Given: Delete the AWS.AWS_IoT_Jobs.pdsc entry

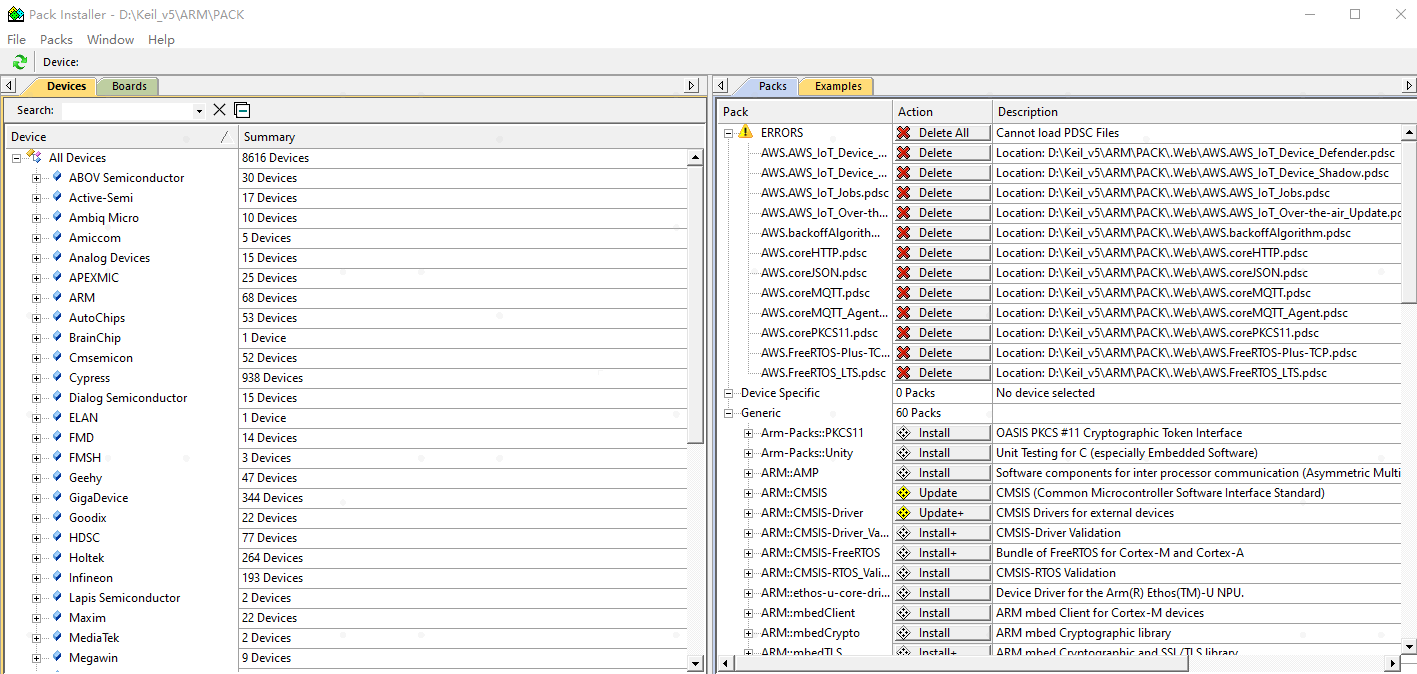Looking at the screenshot, I should (x=942, y=193).
